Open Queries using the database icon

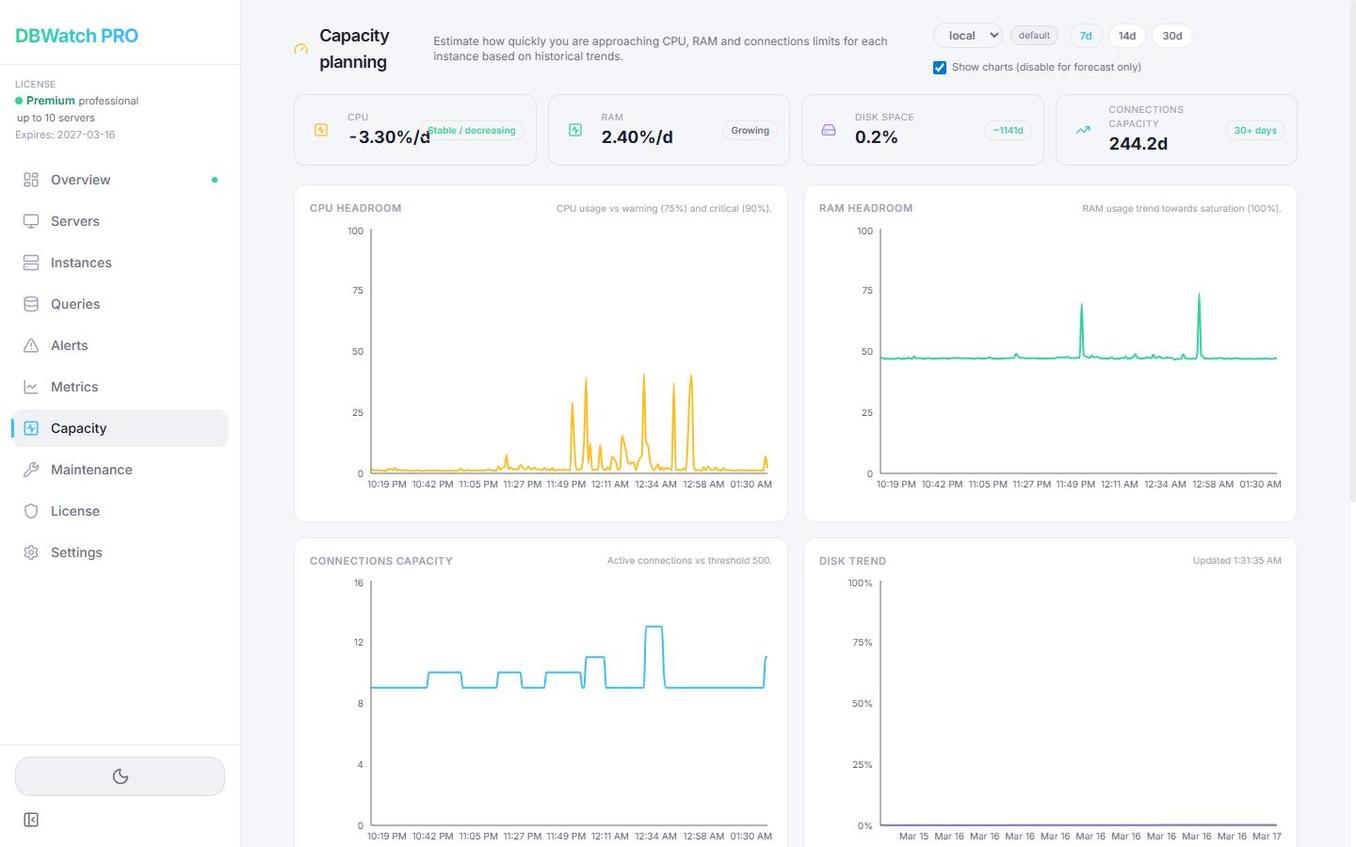click(31, 304)
